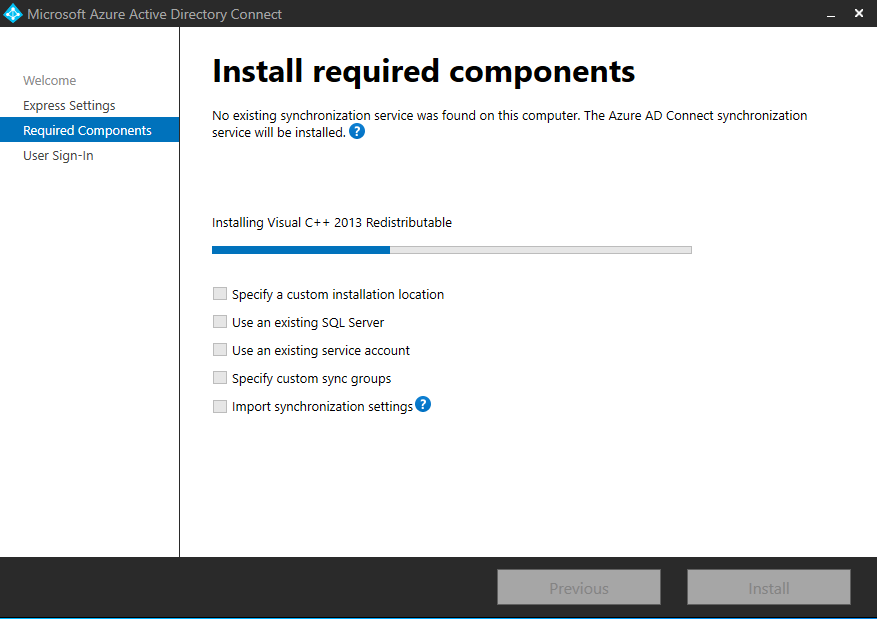Enable Specify a custom installation location
The height and width of the screenshot is (619, 877).
pyautogui.click(x=220, y=294)
